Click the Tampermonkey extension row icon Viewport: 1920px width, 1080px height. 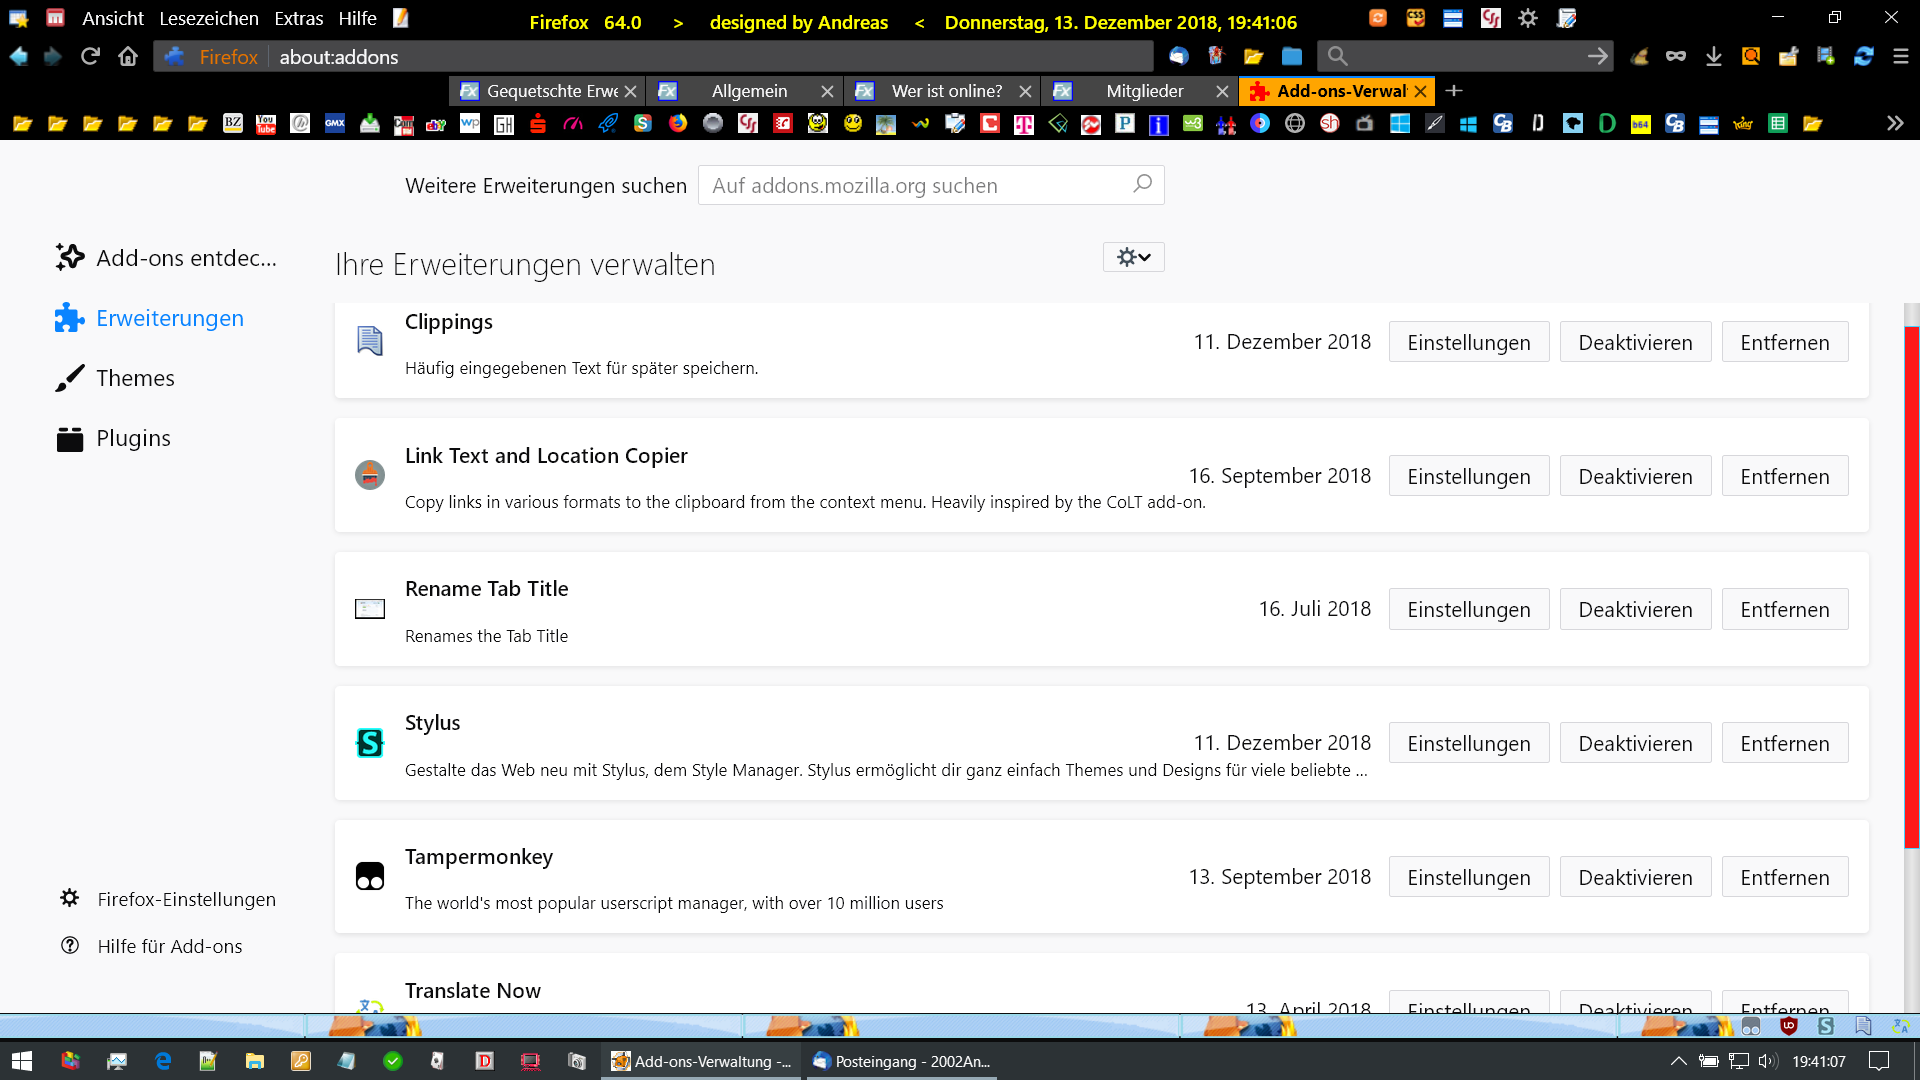pos(370,877)
